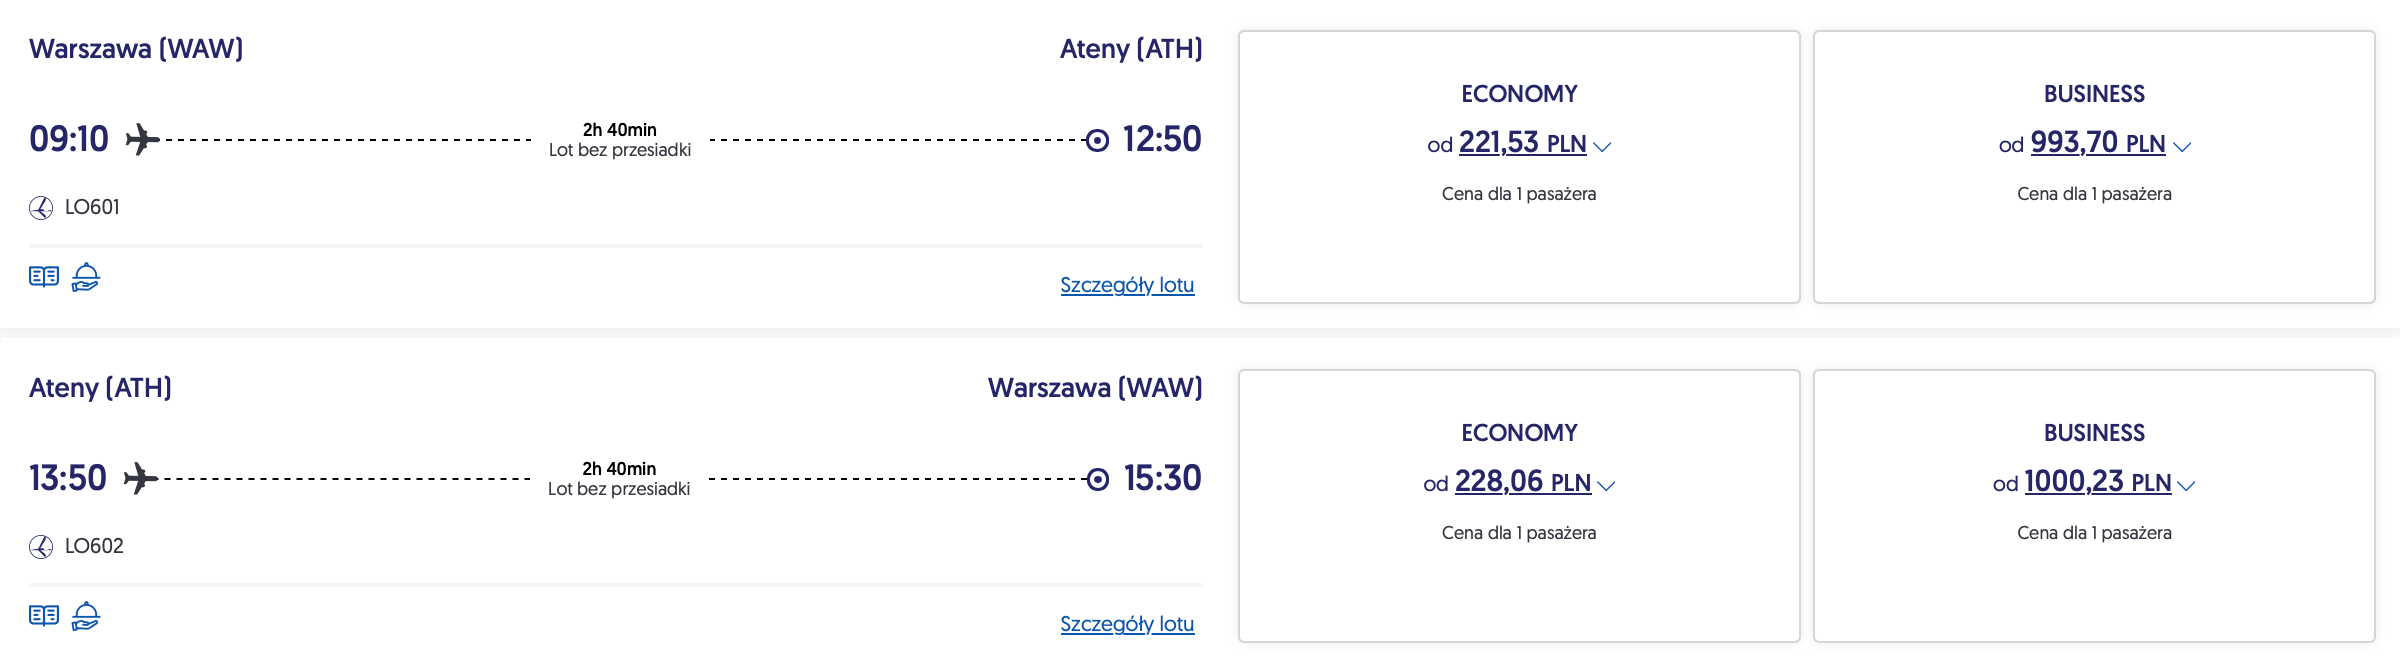Click meal service icon on the LO601 flight
The height and width of the screenshot is (666, 2400).
click(x=86, y=277)
